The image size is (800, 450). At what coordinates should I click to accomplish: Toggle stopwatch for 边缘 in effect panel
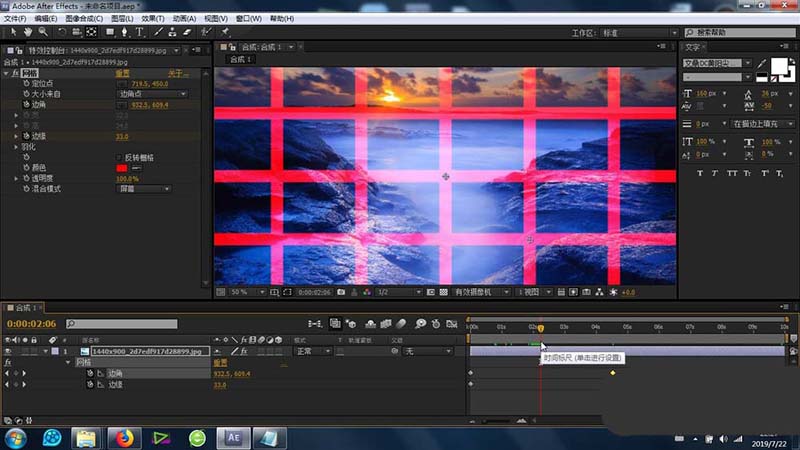coord(26,136)
